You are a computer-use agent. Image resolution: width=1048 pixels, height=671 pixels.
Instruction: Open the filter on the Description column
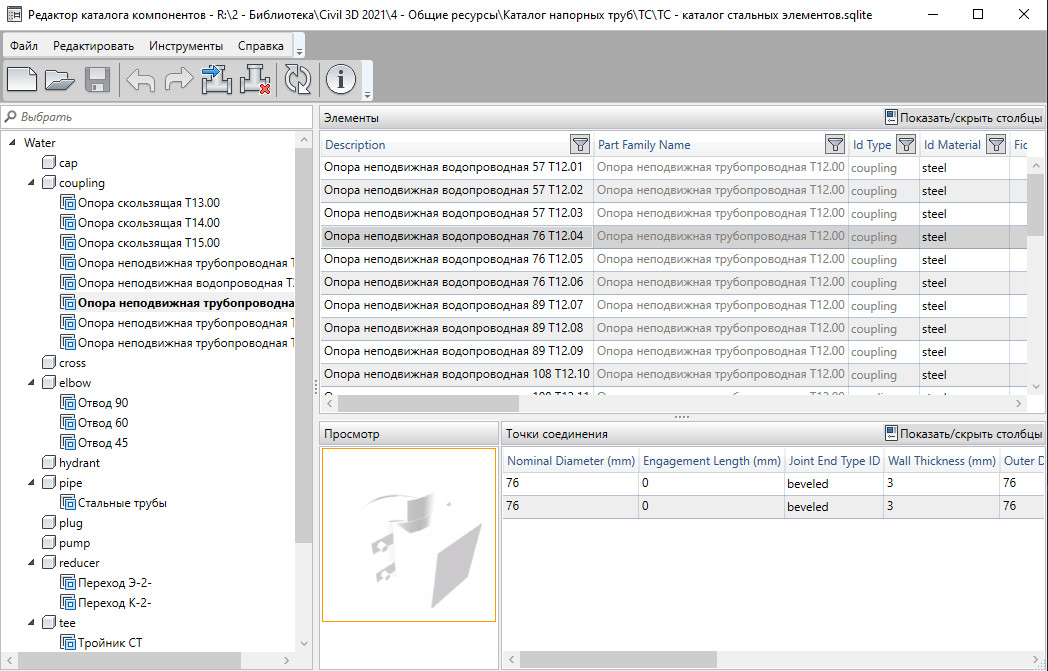579,145
